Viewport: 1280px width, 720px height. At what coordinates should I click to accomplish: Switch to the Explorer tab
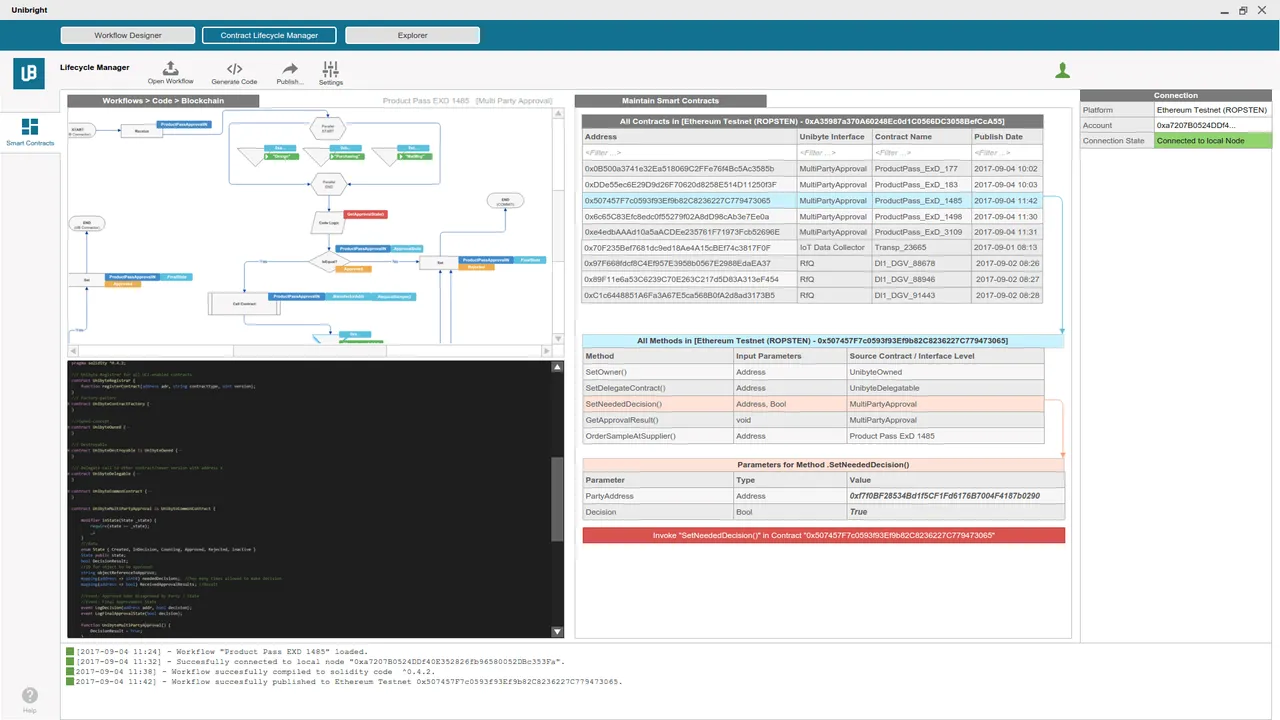tap(412, 35)
